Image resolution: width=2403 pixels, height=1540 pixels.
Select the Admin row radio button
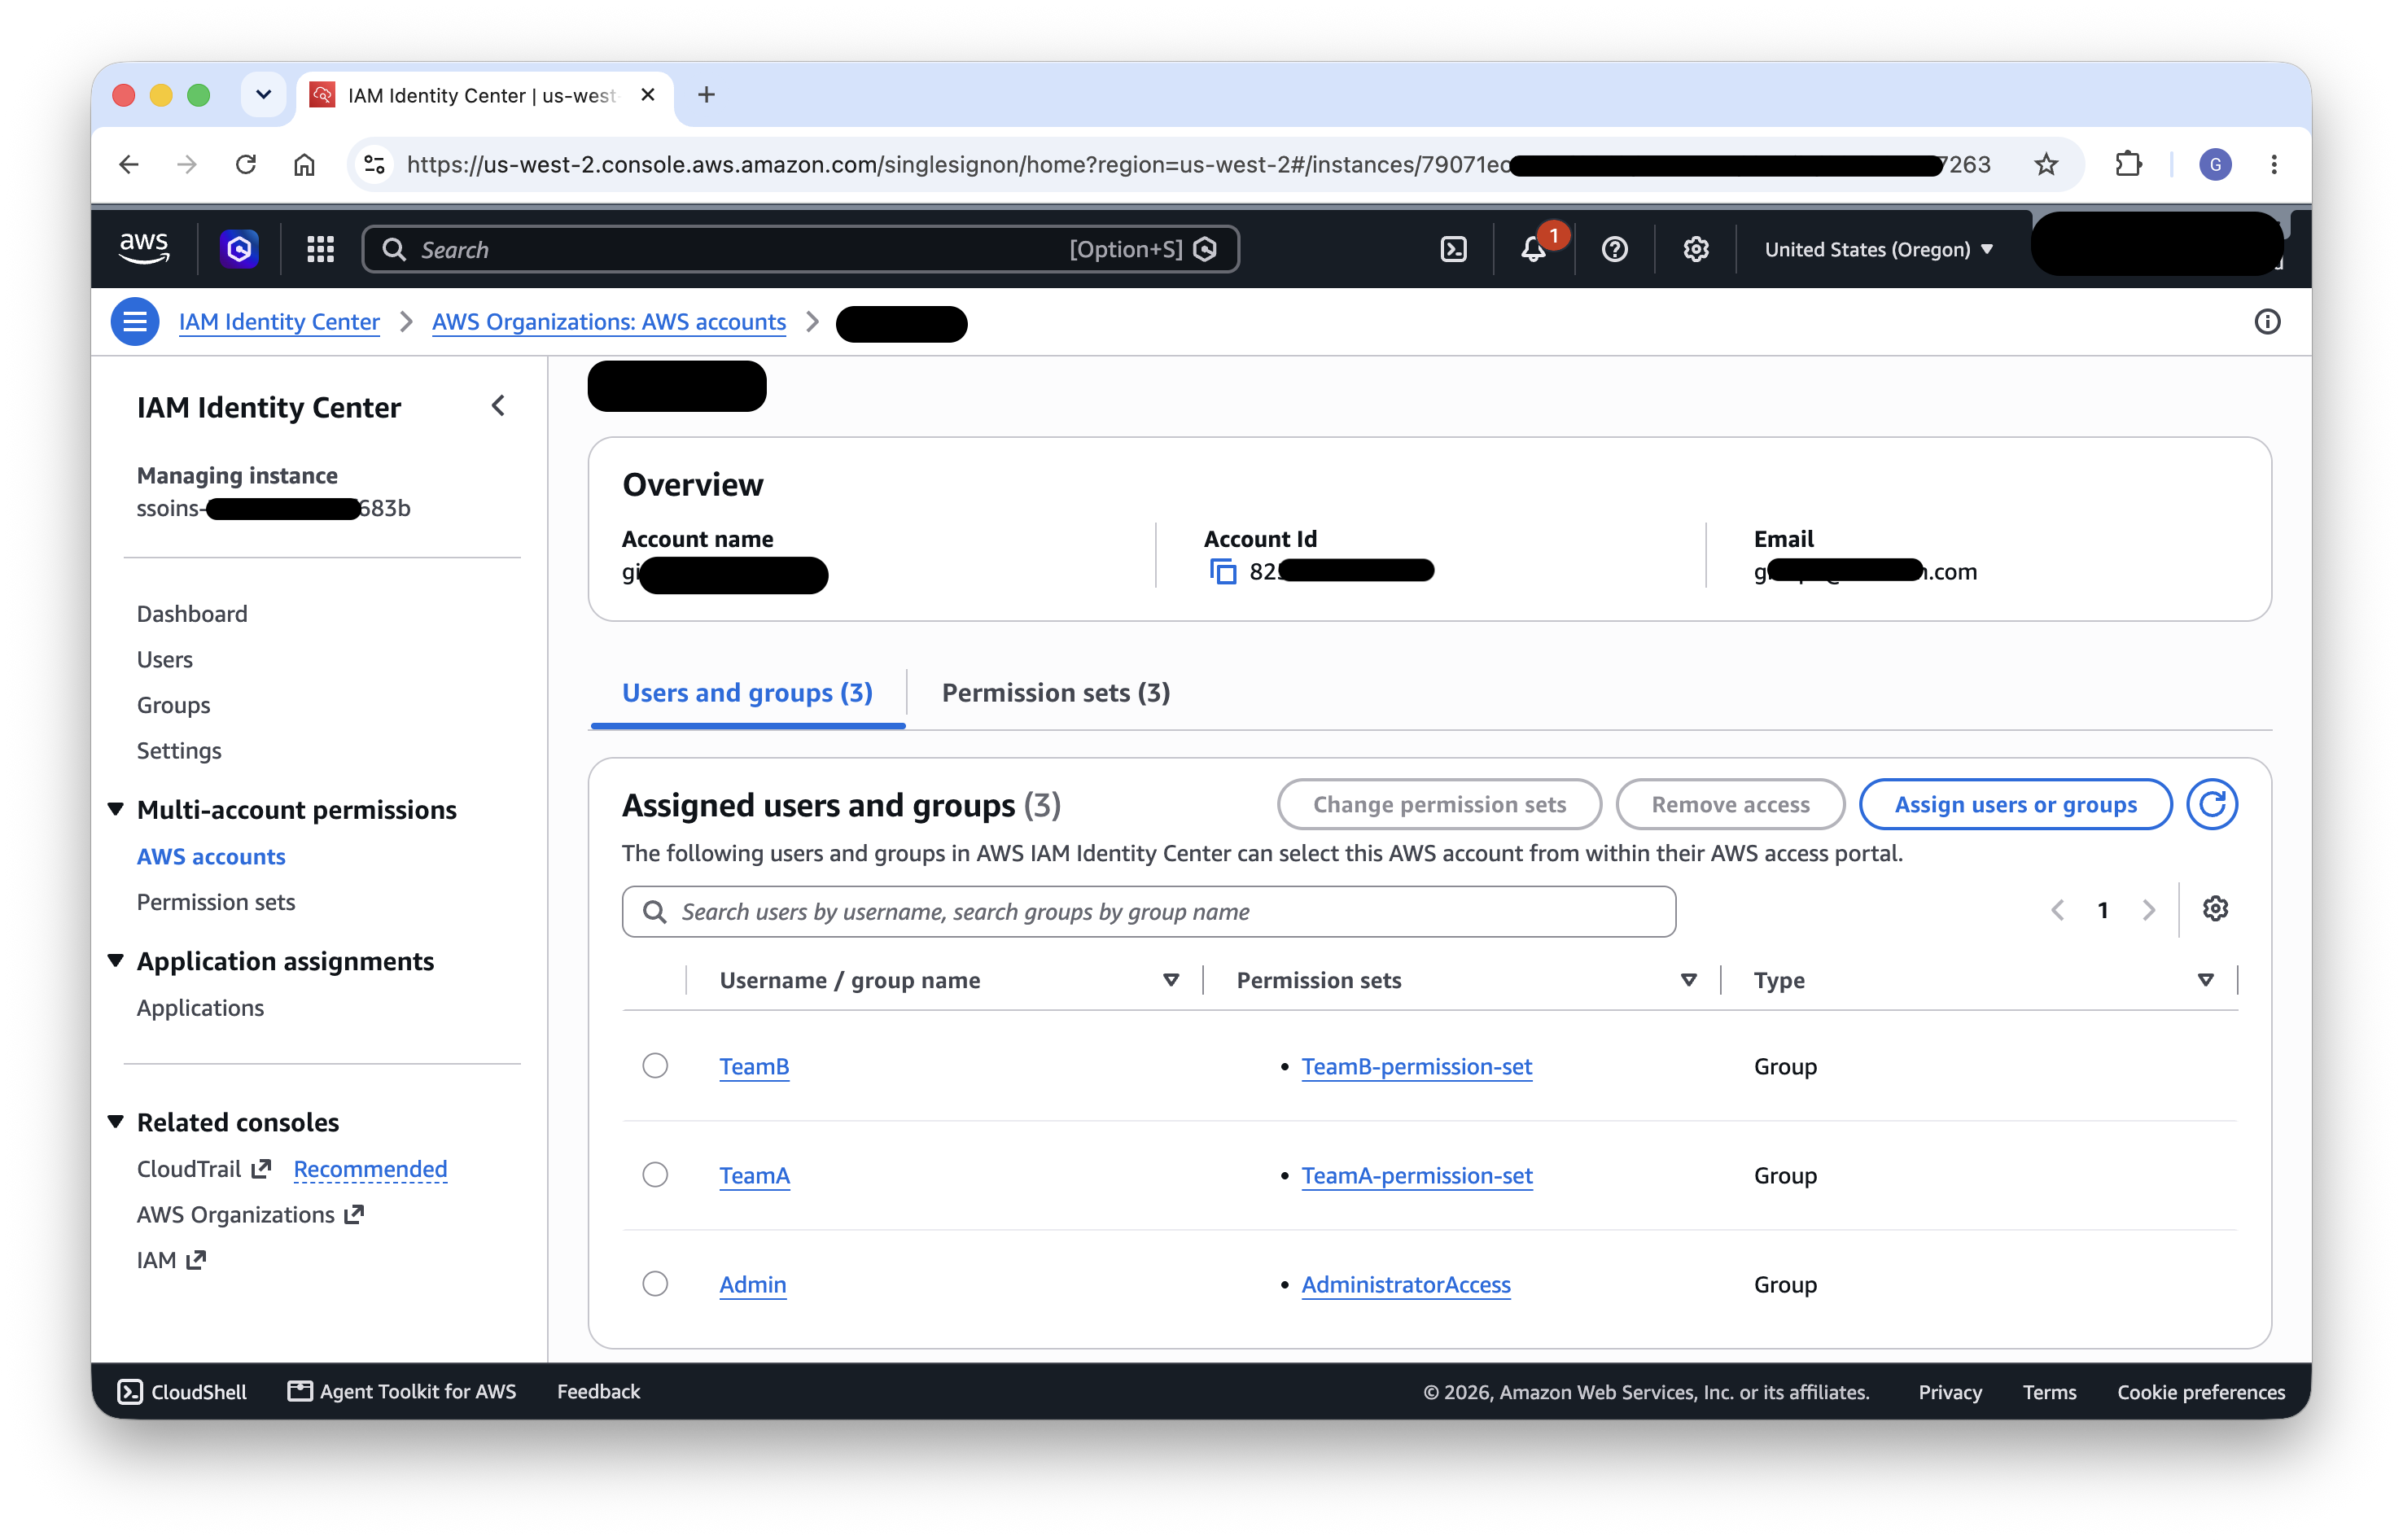(x=655, y=1284)
